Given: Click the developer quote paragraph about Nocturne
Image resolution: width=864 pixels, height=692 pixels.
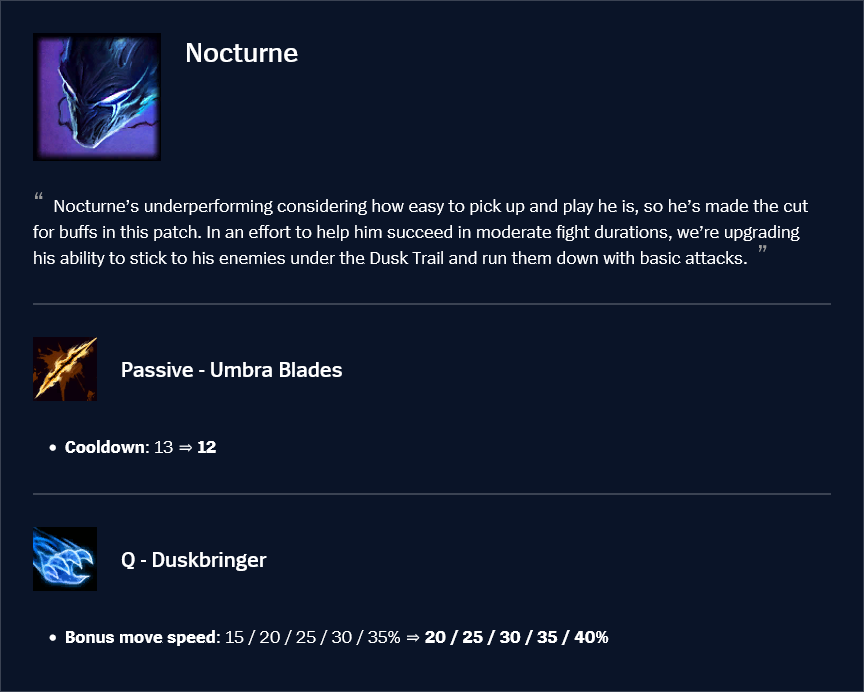Looking at the screenshot, I should pyautogui.click(x=430, y=233).
